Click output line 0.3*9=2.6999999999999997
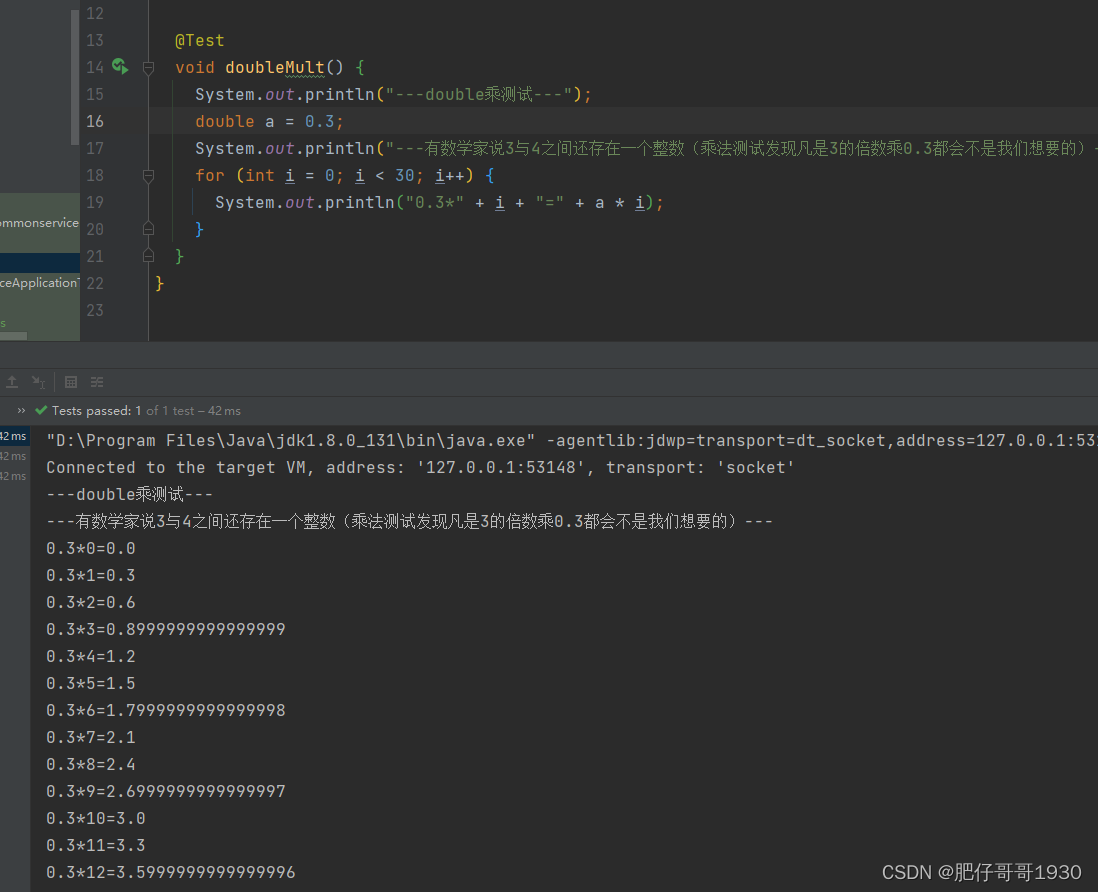Image resolution: width=1098 pixels, height=892 pixels. tap(166, 791)
